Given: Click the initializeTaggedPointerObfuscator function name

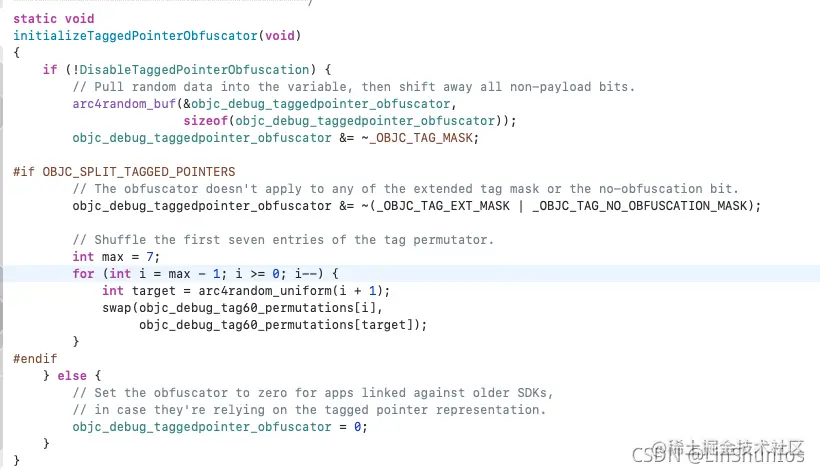Looking at the screenshot, I should tap(135, 36).
